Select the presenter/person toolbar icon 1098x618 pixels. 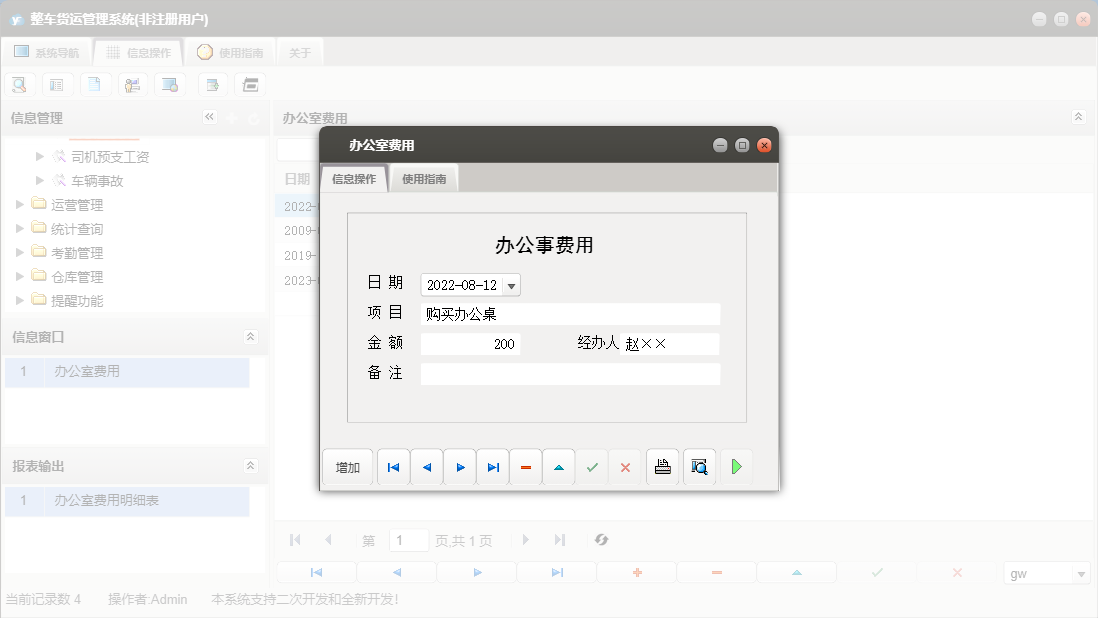133,84
